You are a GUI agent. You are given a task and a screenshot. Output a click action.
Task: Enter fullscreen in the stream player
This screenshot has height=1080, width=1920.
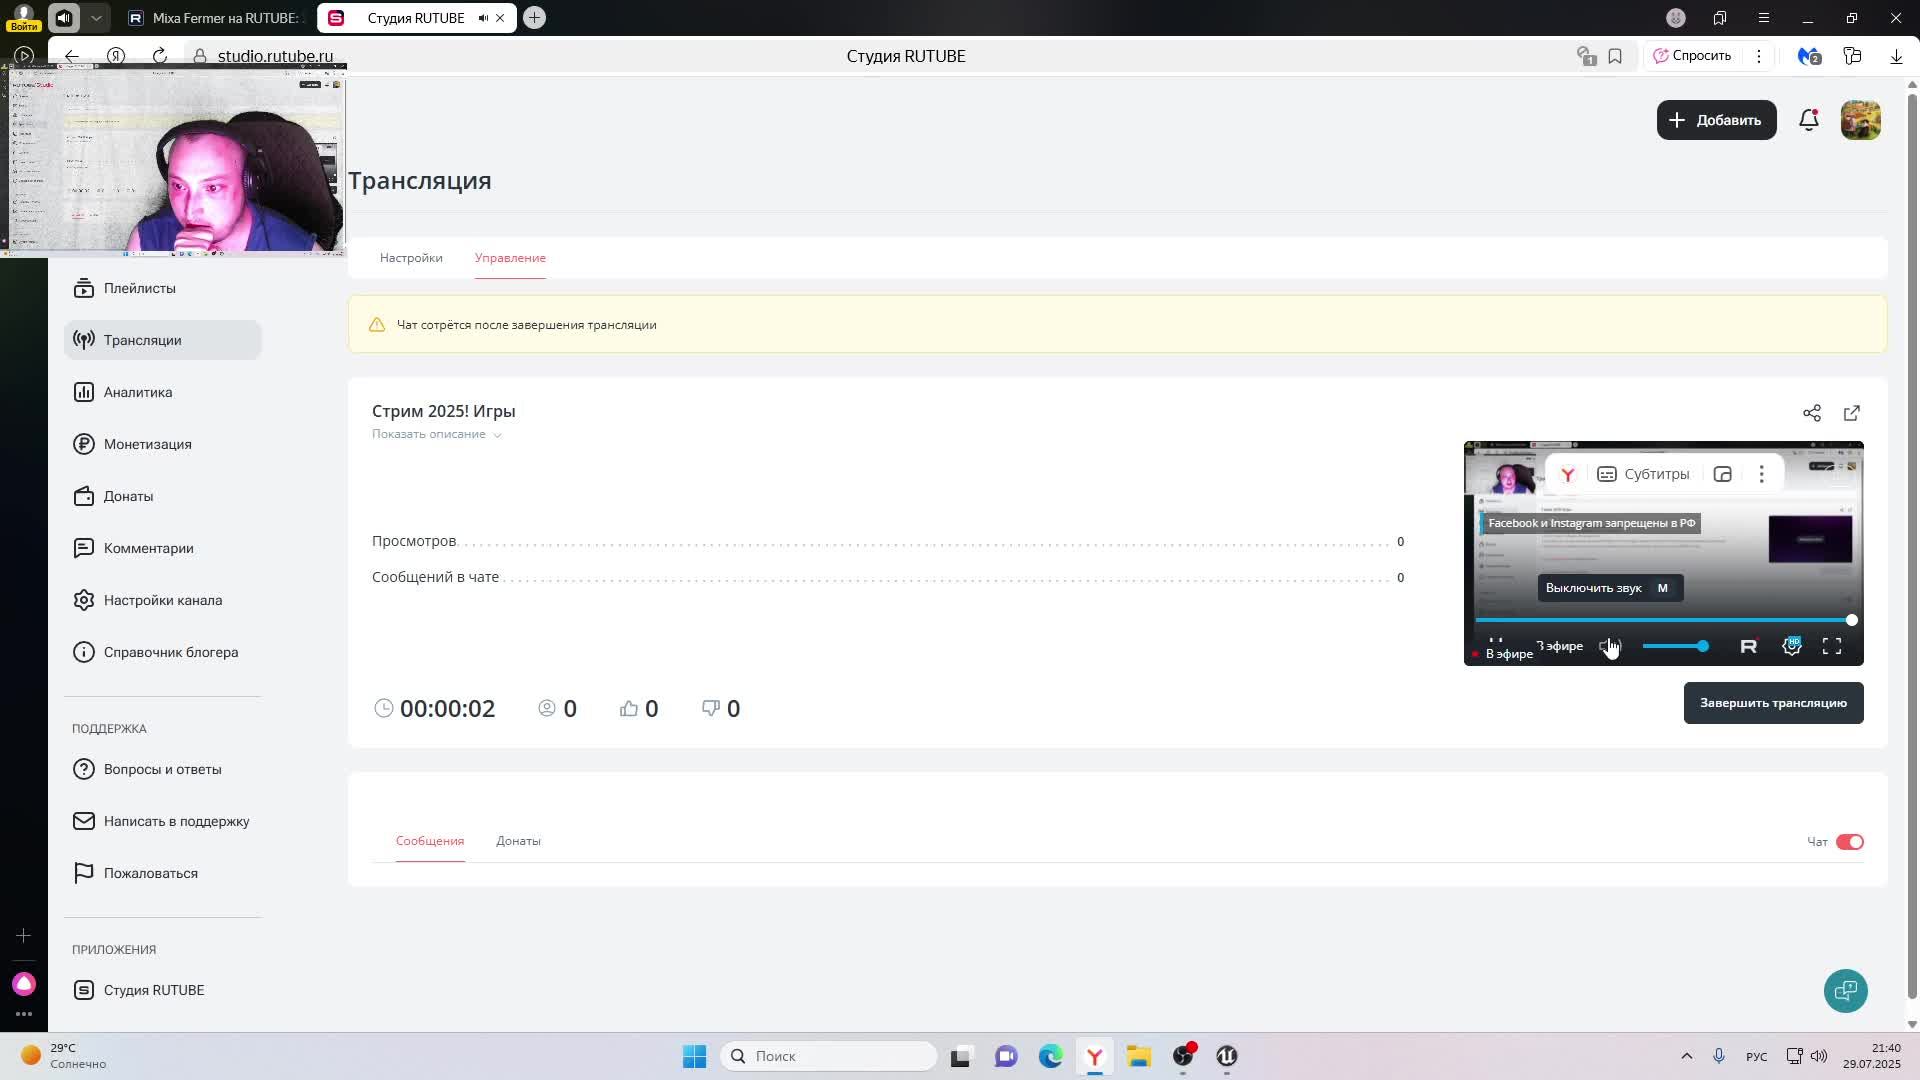coord(1831,646)
